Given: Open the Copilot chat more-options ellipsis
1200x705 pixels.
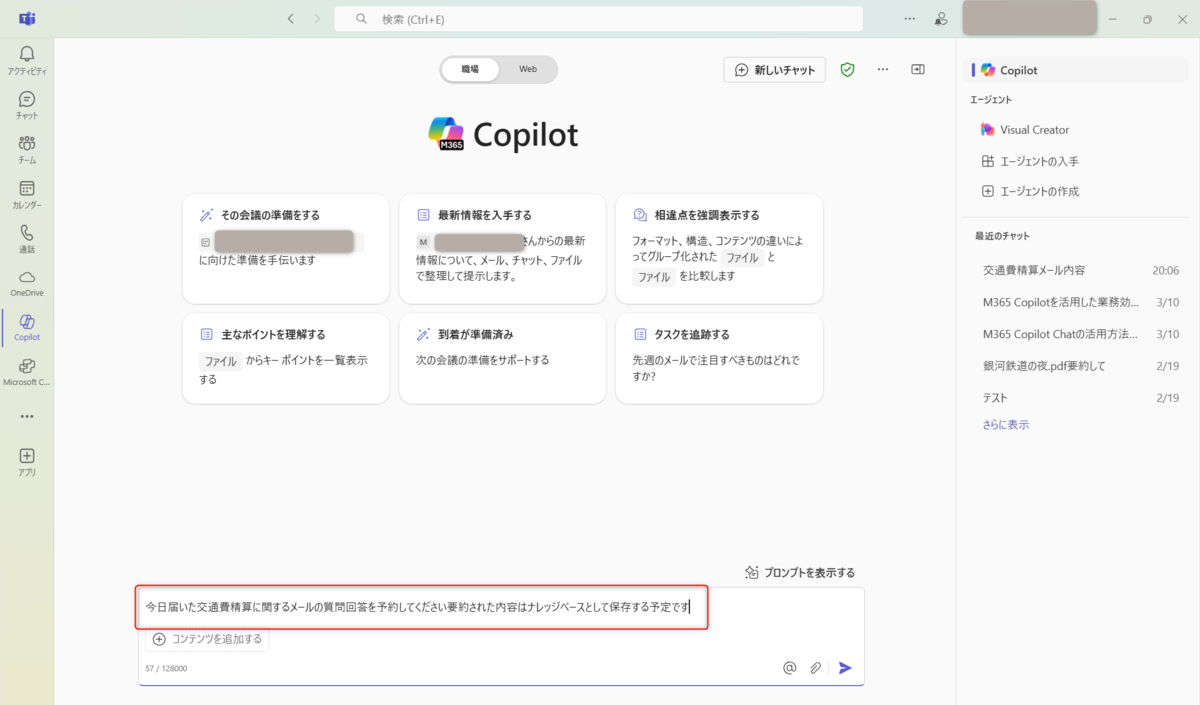Looking at the screenshot, I should [x=883, y=70].
